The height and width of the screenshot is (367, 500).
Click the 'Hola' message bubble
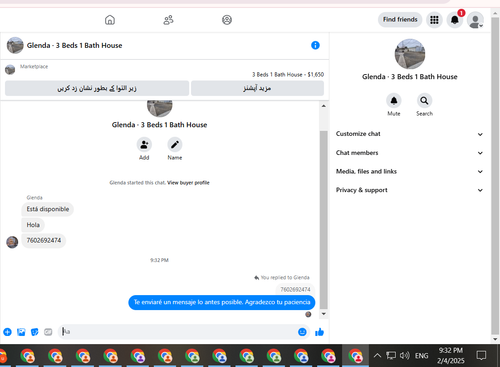tap(33, 225)
